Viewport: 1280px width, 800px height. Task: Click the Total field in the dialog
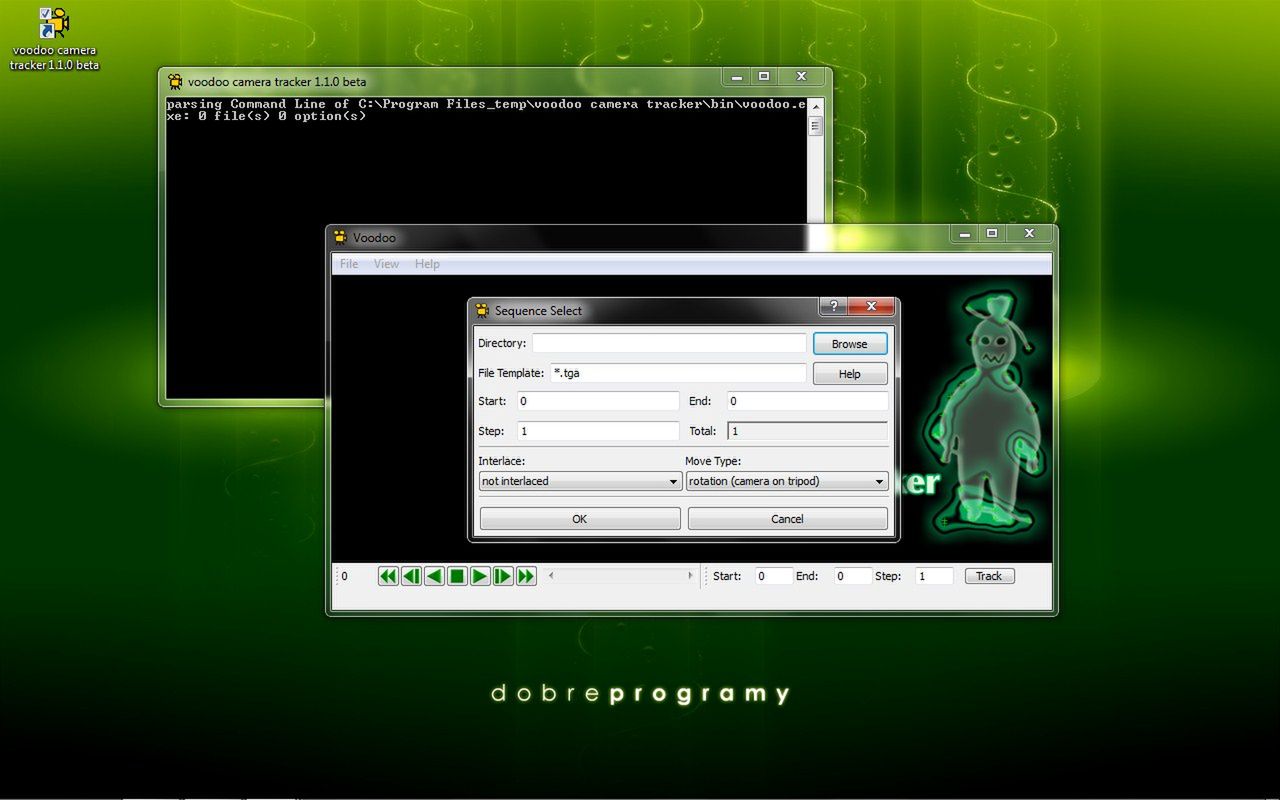point(808,431)
